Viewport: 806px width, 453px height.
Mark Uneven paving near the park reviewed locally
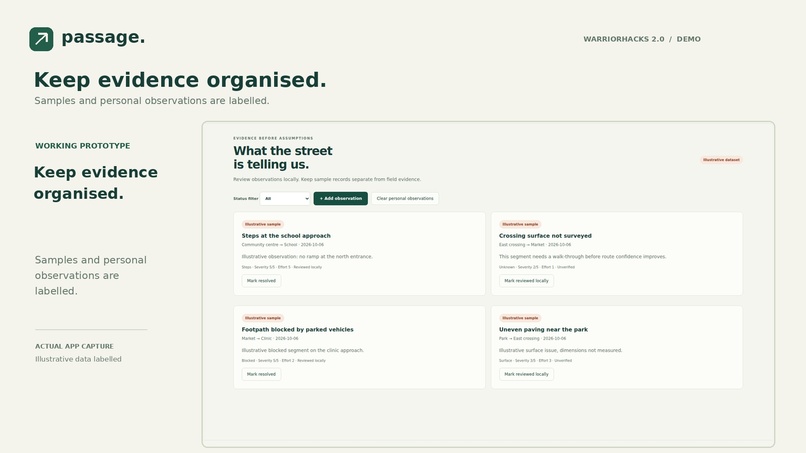(x=526, y=374)
